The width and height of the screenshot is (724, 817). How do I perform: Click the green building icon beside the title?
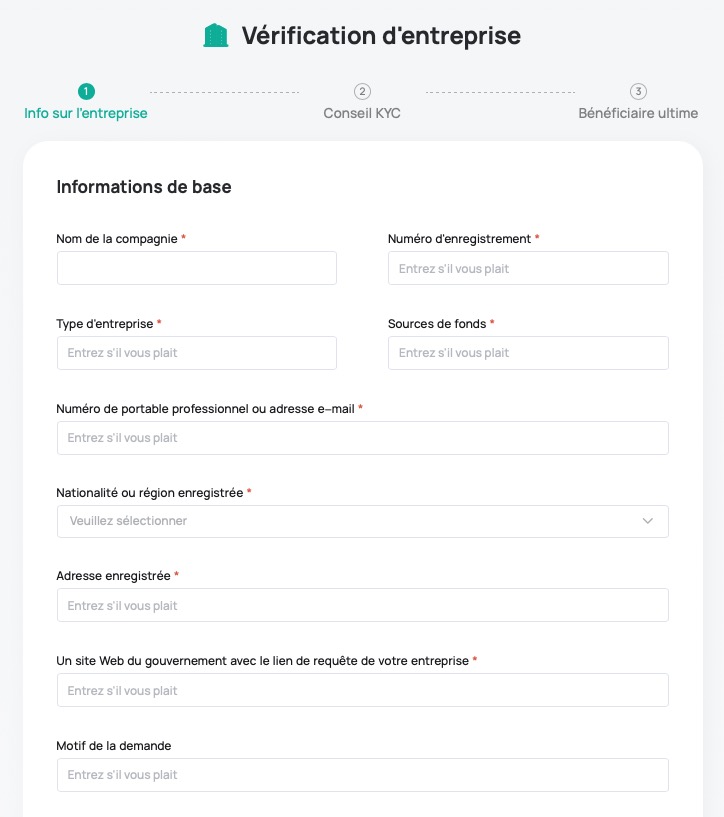(x=216, y=35)
